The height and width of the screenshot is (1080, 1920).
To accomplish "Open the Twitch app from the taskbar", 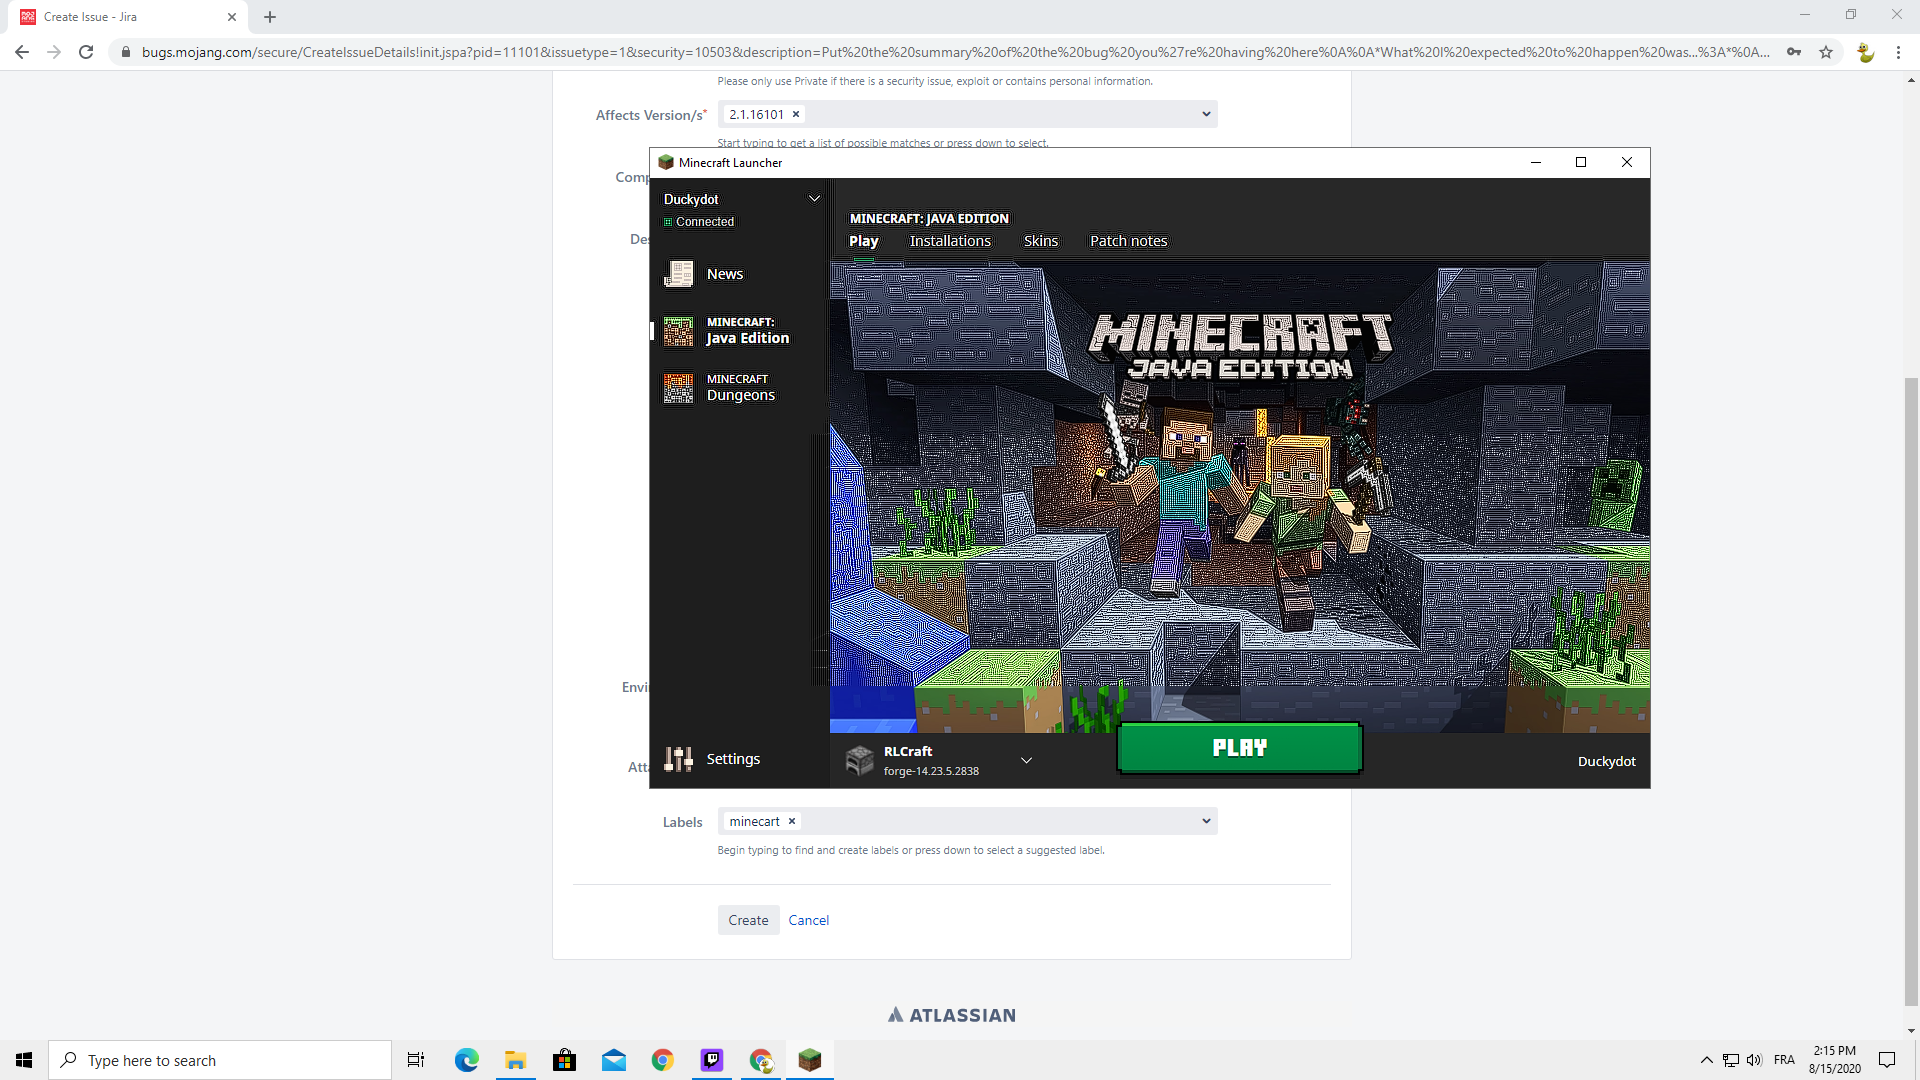I will [x=711, y=1060].
